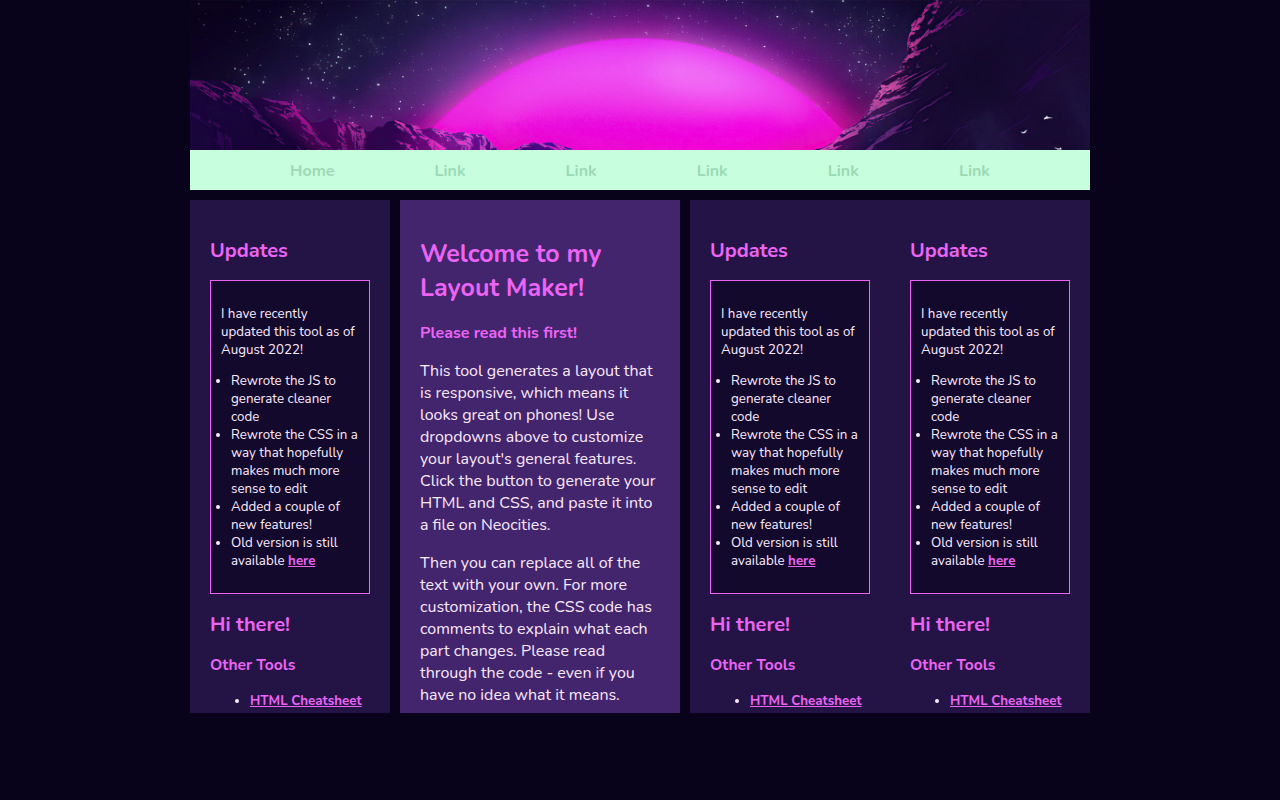Open the fourth Link in the navbar
The image size is (1280, 800).
(x=843, y=171)
